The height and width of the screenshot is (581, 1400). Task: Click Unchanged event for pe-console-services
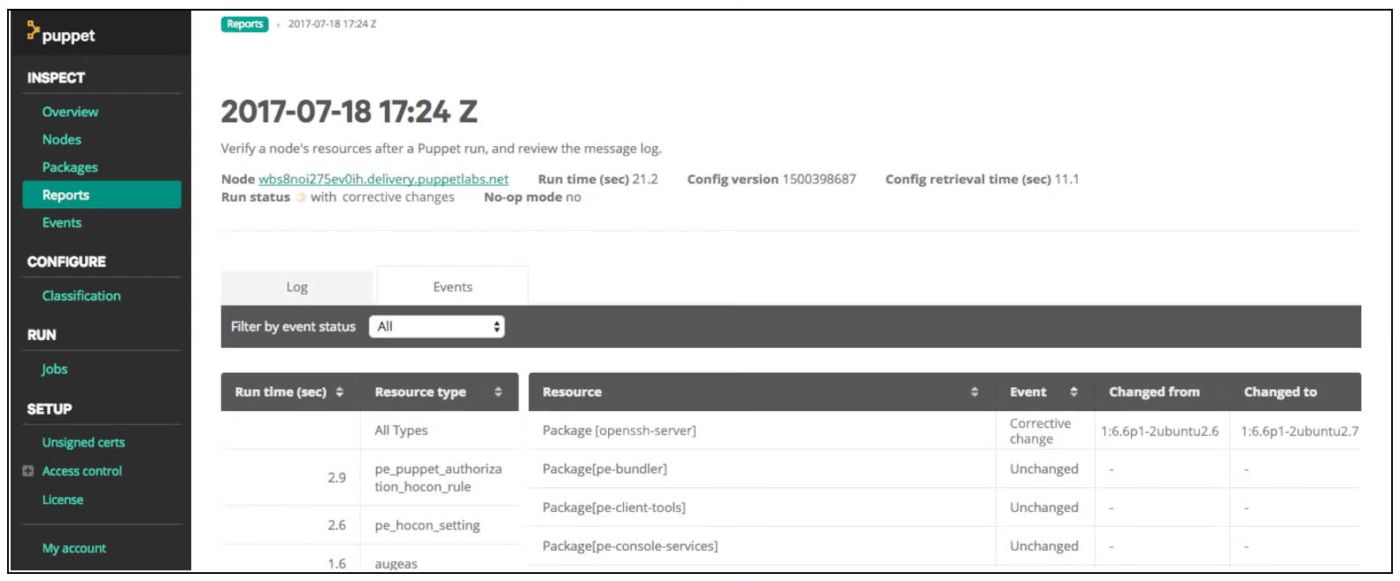(1044, 546)
